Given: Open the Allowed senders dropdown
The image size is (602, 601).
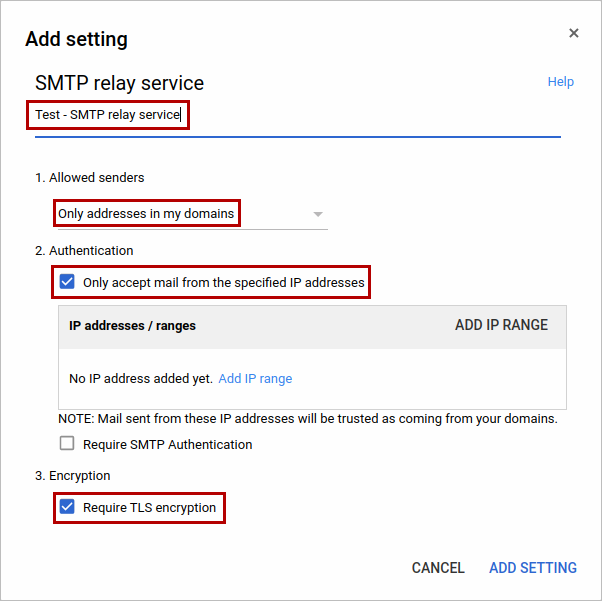Looking at the screenshot, I should (x=190, y=214).
